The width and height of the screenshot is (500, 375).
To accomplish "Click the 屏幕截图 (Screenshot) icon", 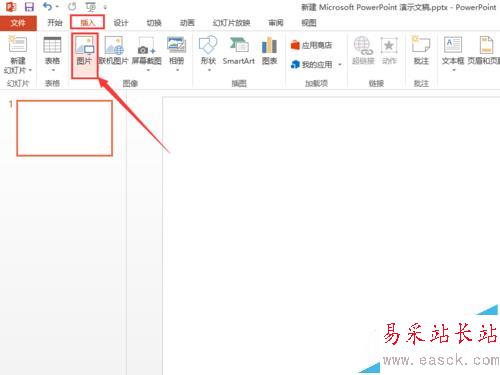I will [147, 45].
